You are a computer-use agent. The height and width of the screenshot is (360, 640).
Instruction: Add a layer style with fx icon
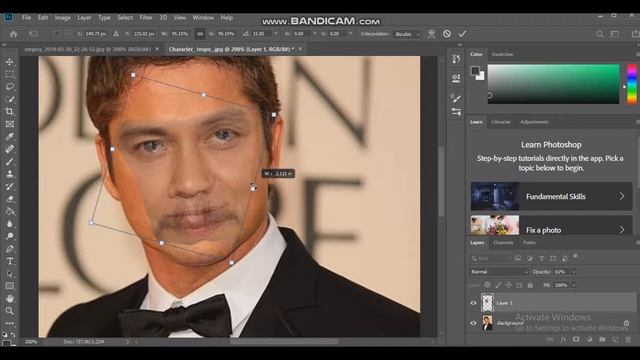[563, 340]
